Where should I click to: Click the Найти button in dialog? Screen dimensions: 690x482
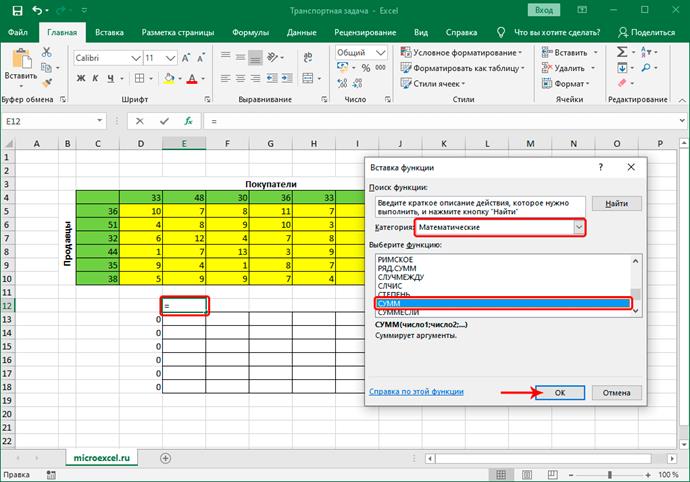(x=616, y=203)
